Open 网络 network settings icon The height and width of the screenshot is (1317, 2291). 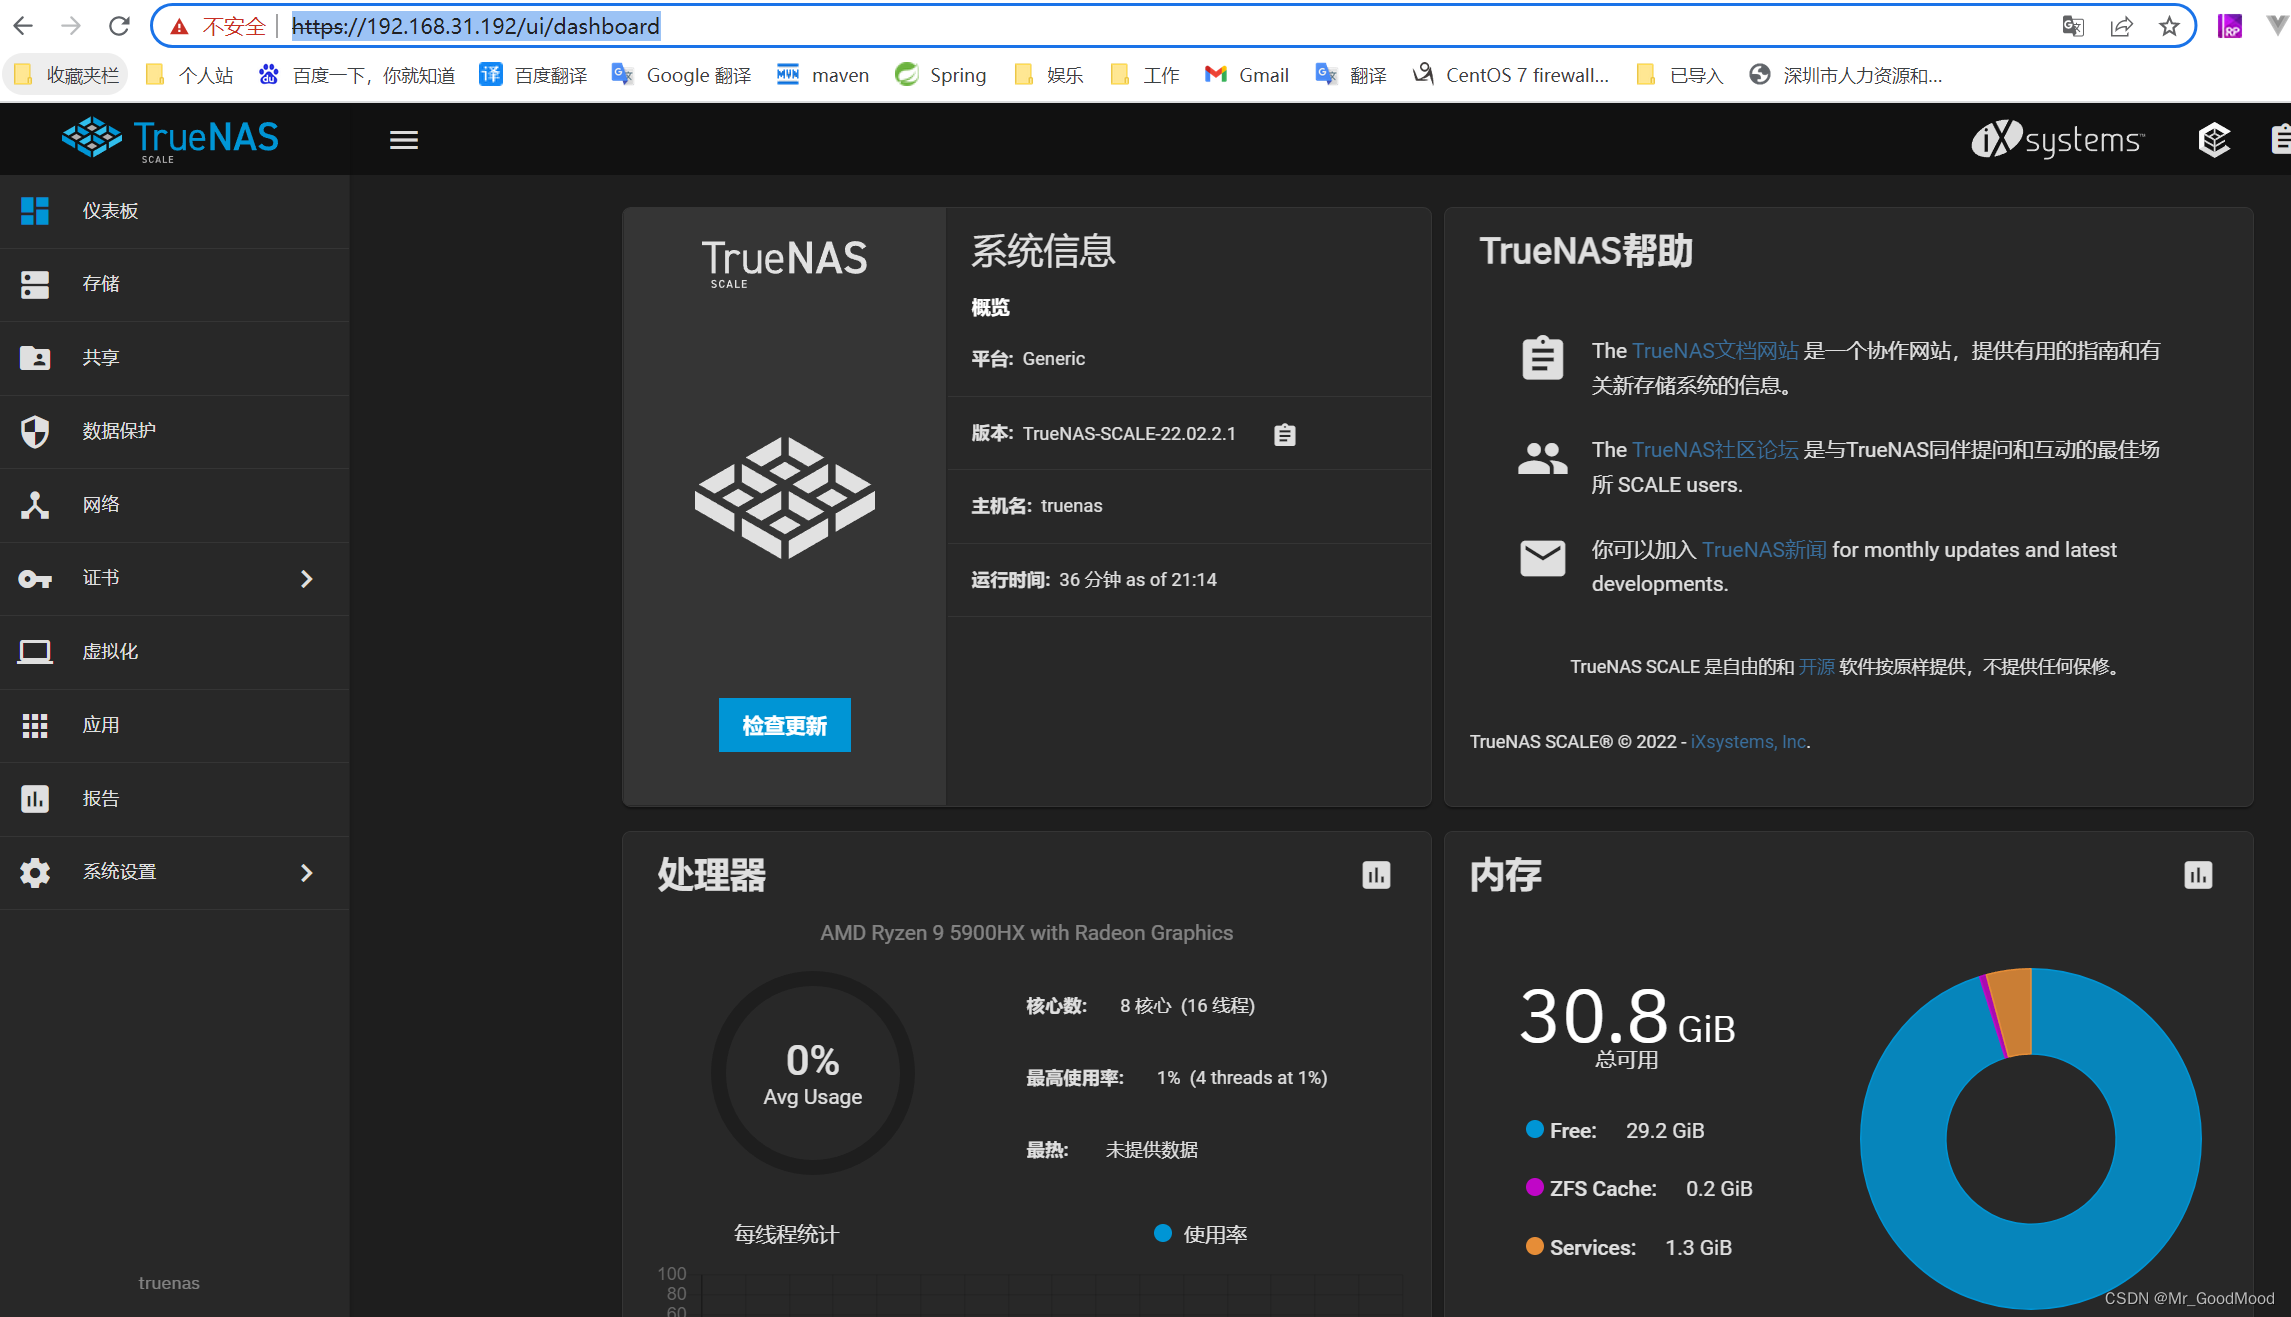click(35, 504)
